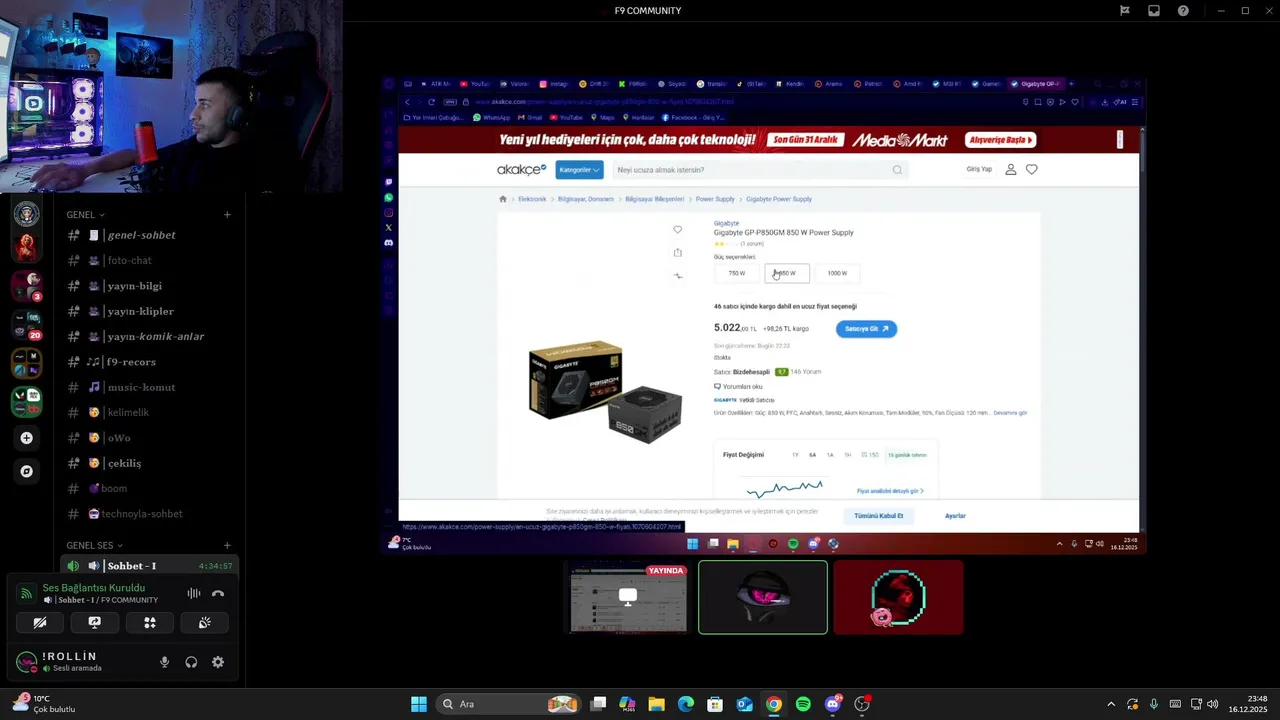The width and height of the screenshot is (1280, 720).
Task: Open Kategoriler dropdown in streamed akakçe page
Action: (x=580, y=170)
